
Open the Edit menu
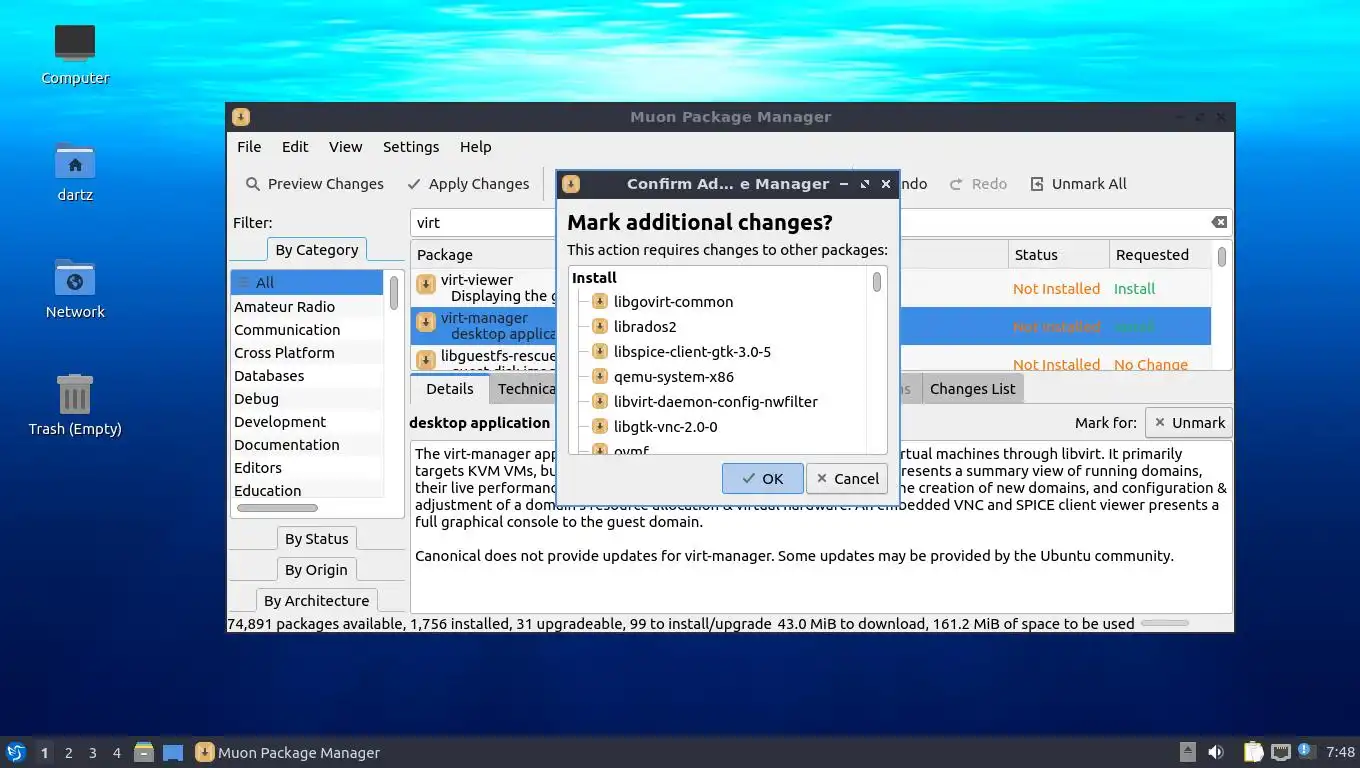click(295, 147)
